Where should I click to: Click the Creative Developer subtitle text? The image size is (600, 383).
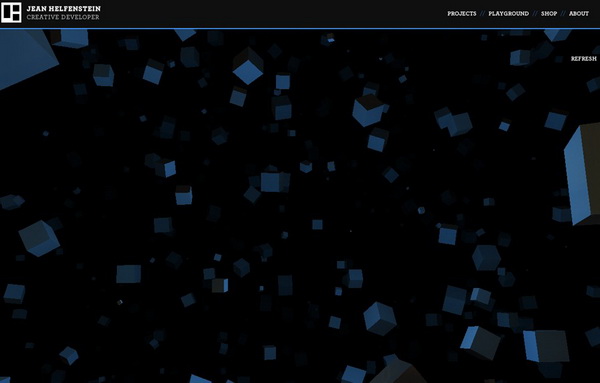(63, 17)
